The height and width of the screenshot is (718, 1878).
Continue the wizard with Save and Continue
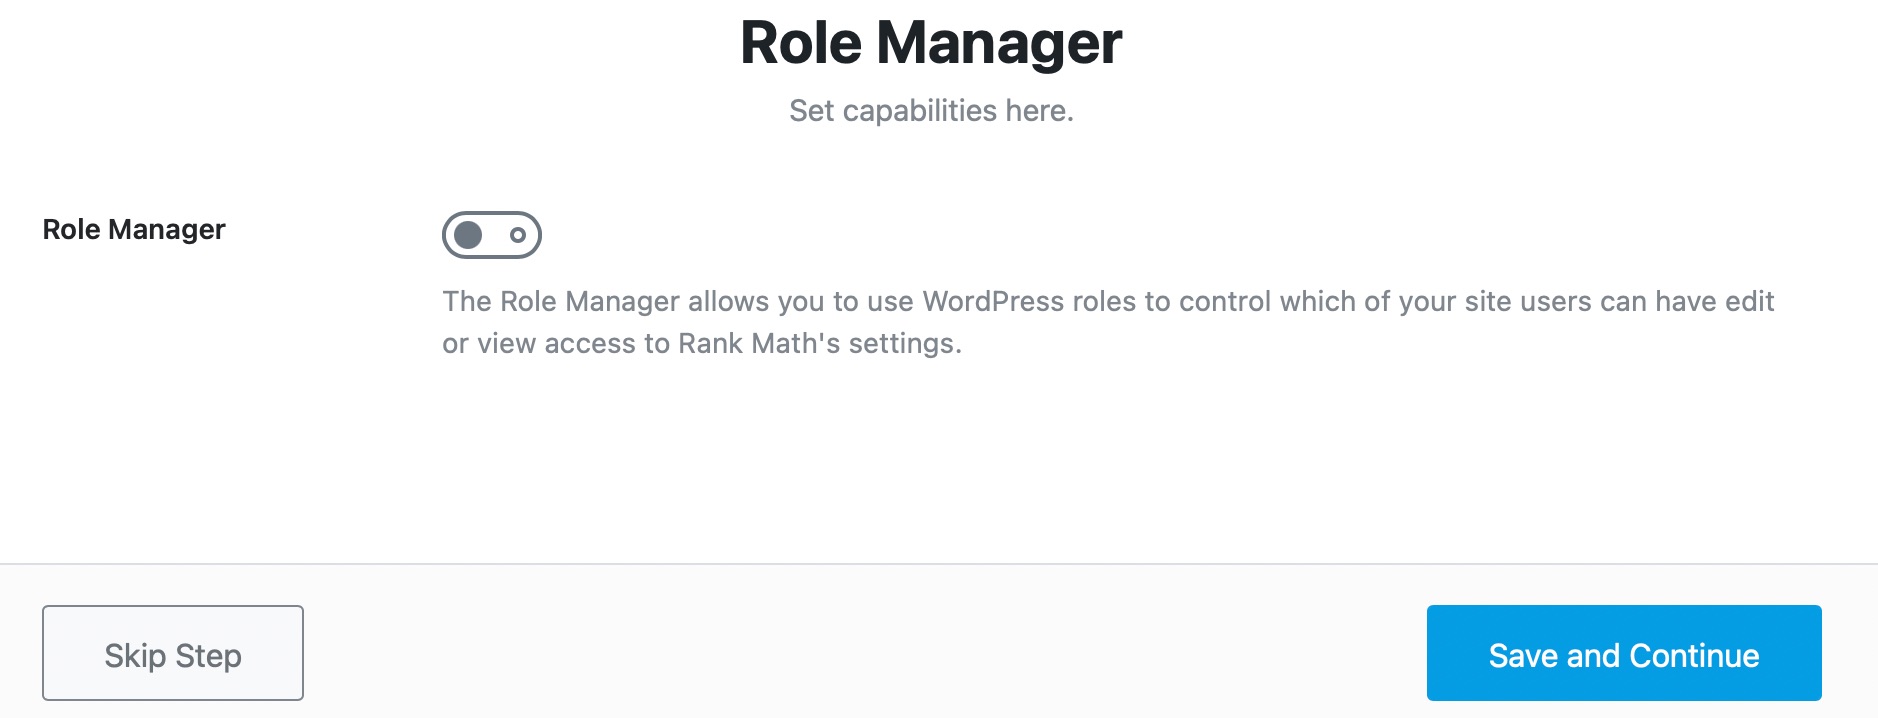tap(1623, 654)
